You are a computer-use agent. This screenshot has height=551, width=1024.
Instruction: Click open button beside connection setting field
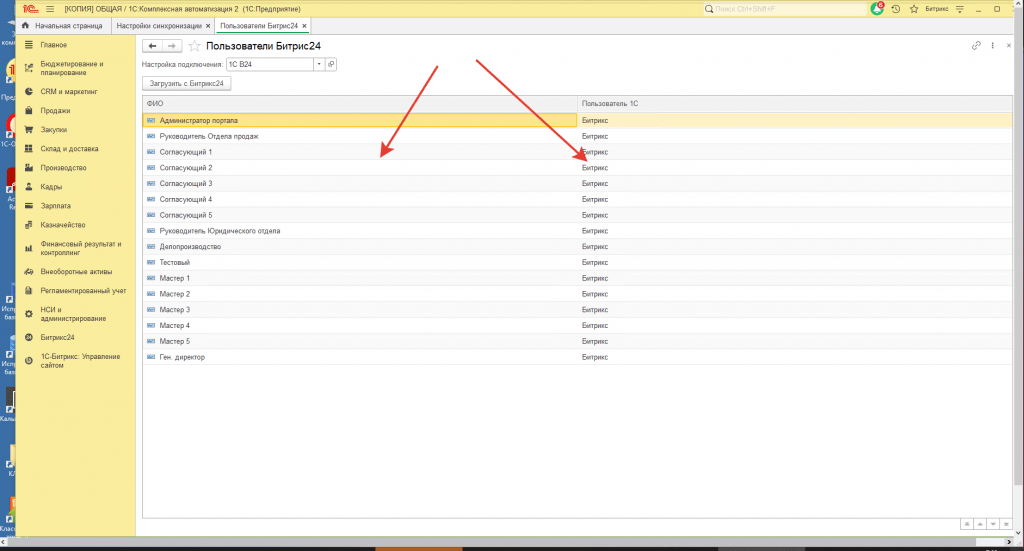[331, 64]
